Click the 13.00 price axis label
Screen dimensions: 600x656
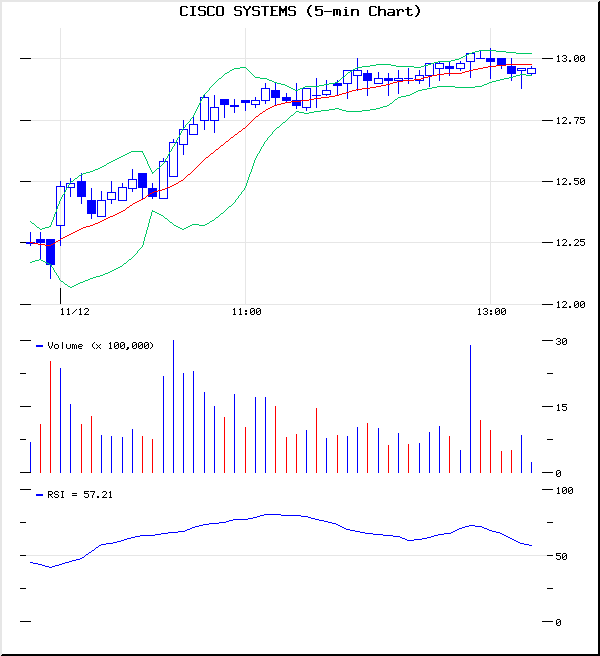(570, 59)
